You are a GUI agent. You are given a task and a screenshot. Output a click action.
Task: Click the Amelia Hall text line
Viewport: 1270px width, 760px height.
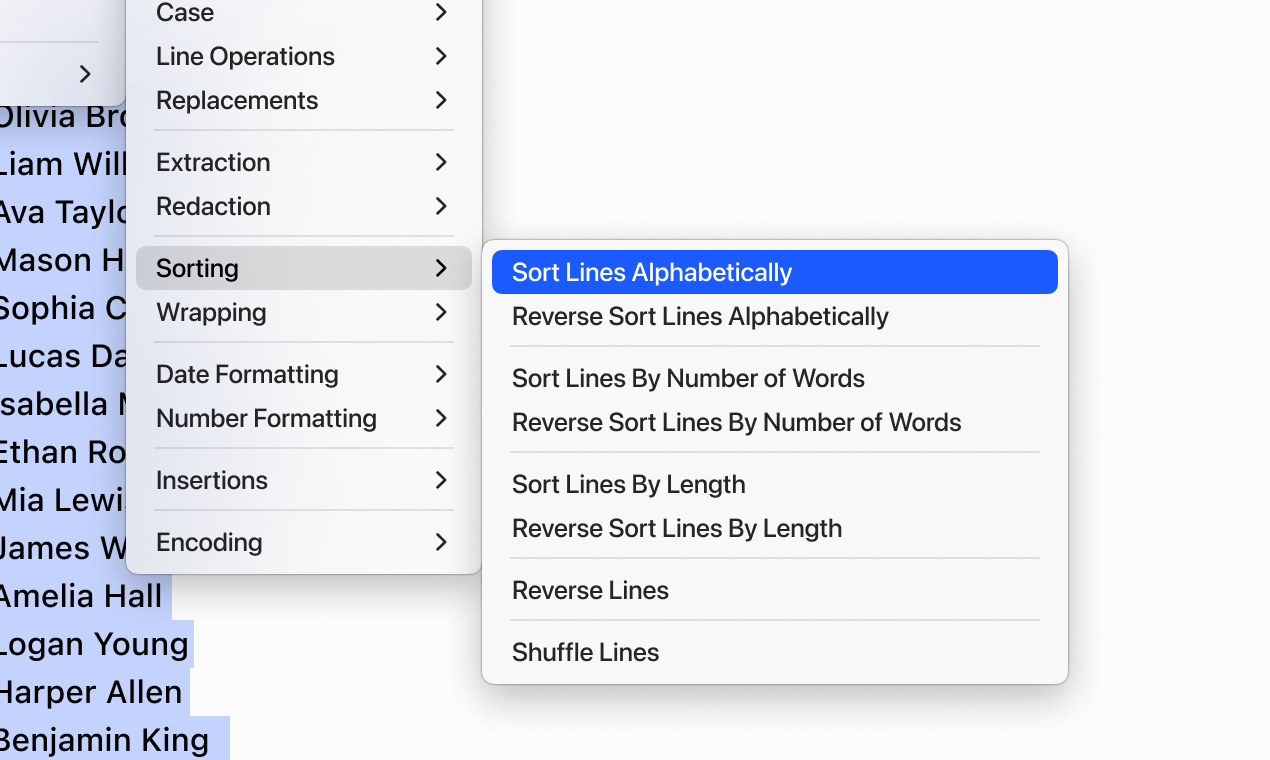pos(80,596)
